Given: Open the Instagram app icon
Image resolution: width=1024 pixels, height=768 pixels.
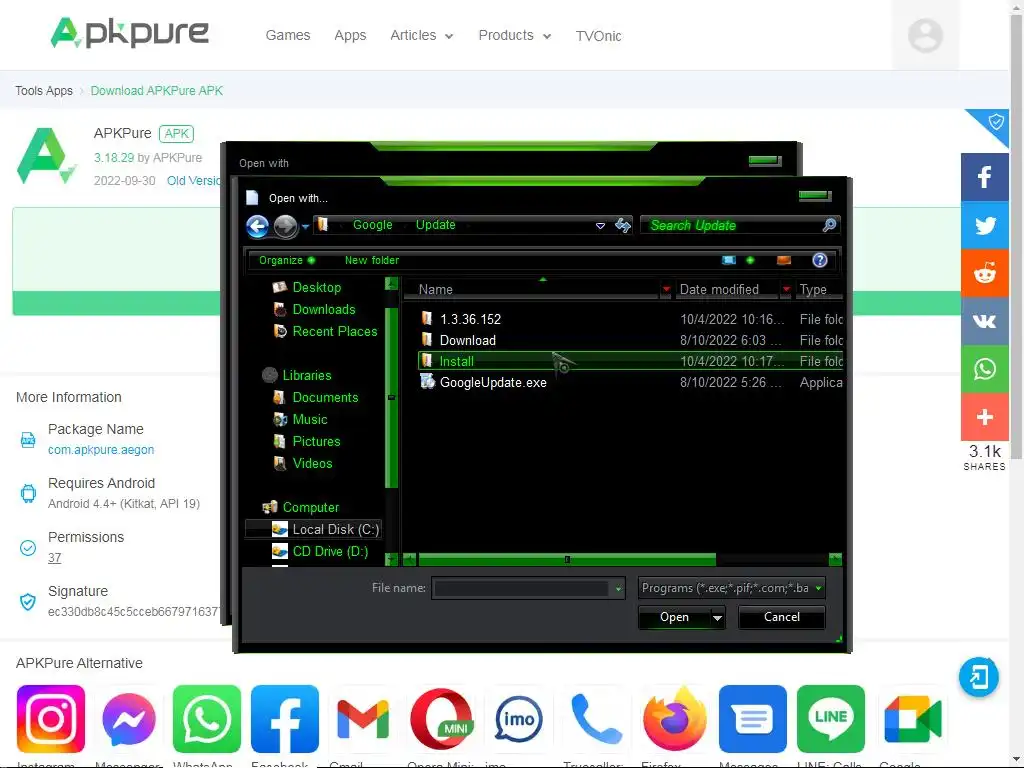Looking at the screenshot, I should point(51,719).
